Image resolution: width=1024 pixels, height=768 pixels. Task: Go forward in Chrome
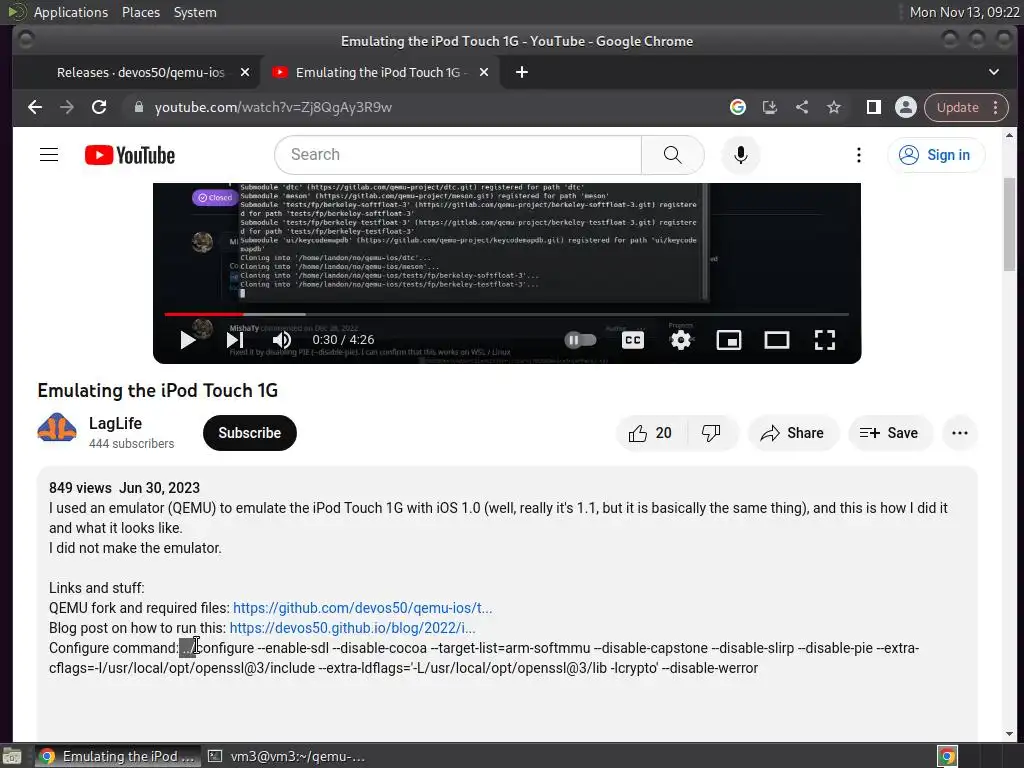coord(67,107)
